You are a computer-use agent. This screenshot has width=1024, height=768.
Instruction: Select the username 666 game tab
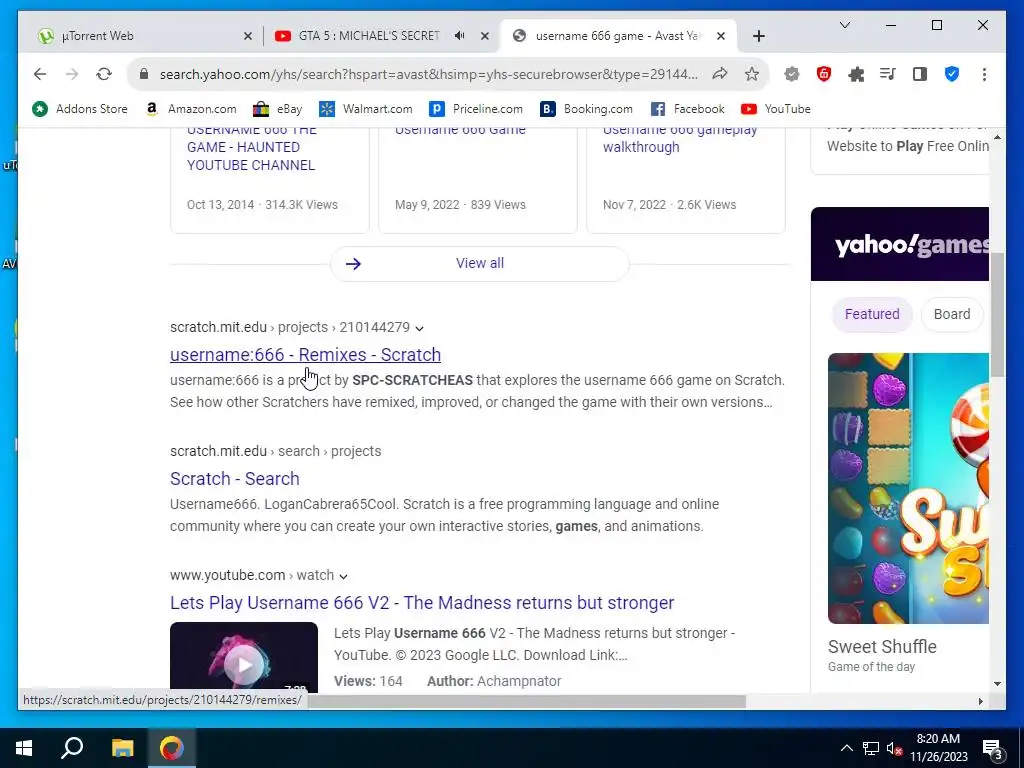point(617,36)
